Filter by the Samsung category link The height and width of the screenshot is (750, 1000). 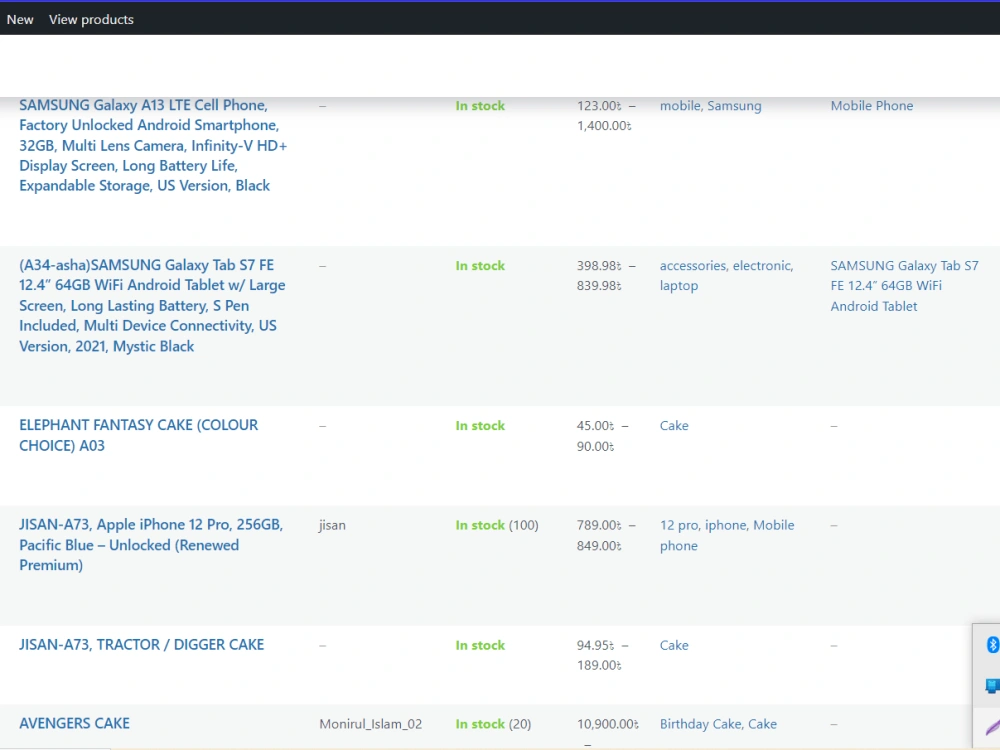[734, 106]
